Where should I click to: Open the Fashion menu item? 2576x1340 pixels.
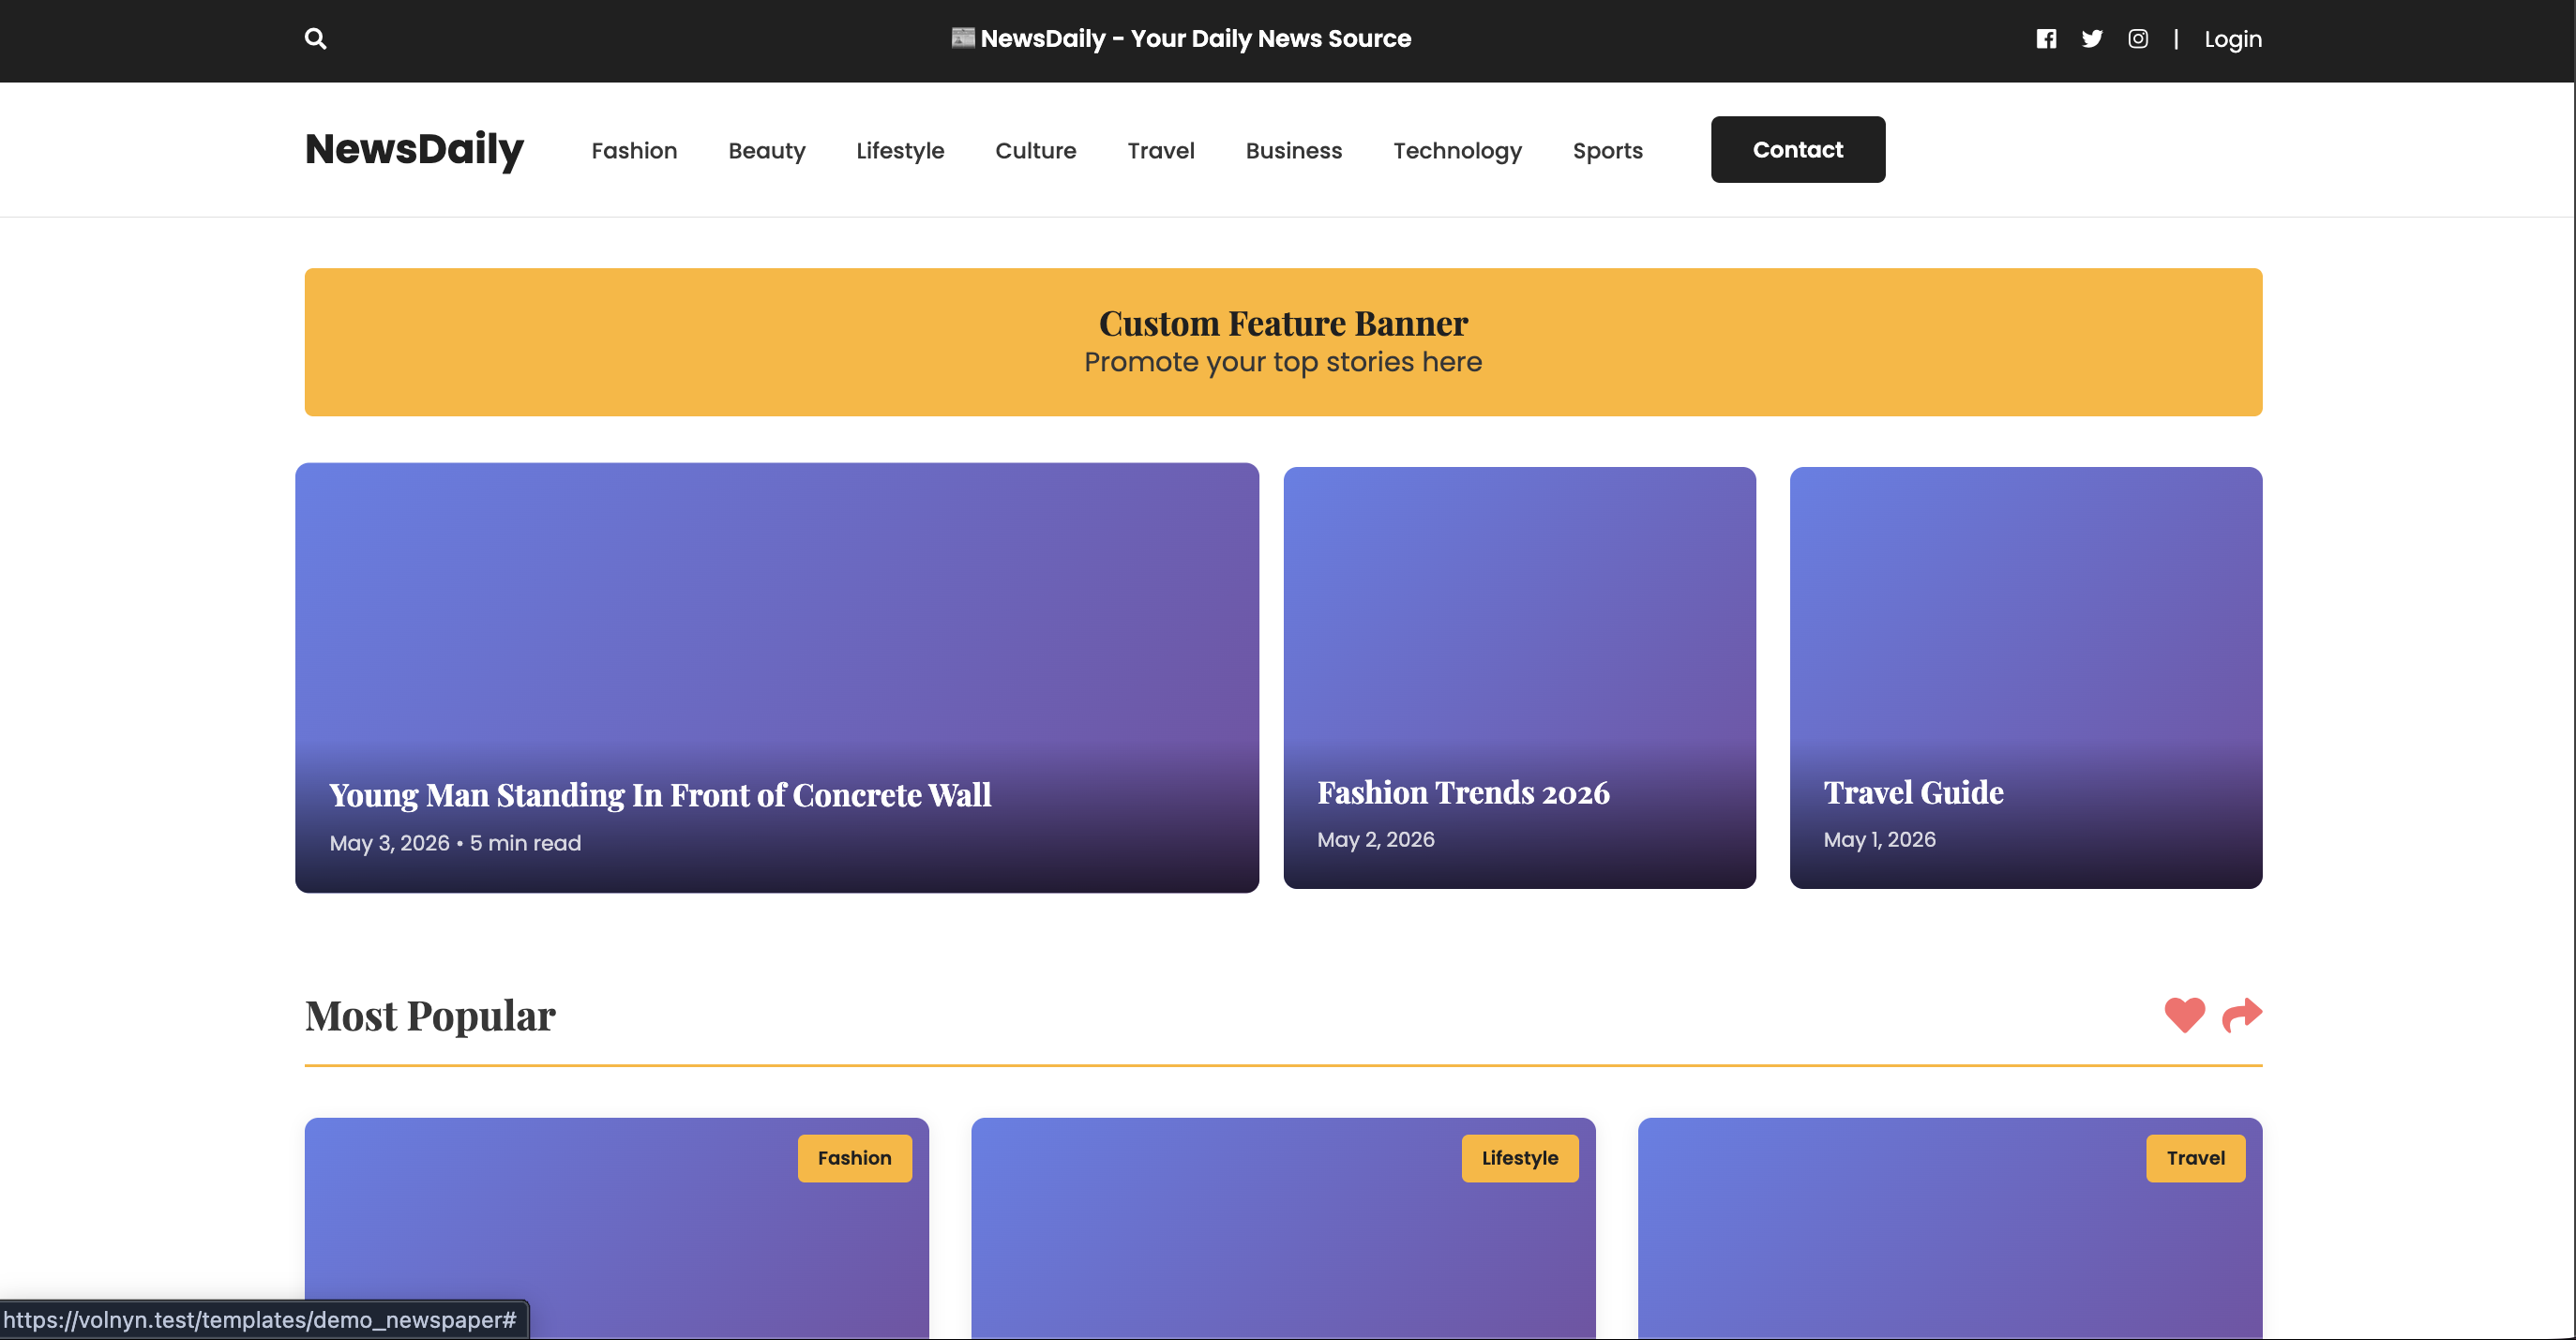tap(634, 150)
